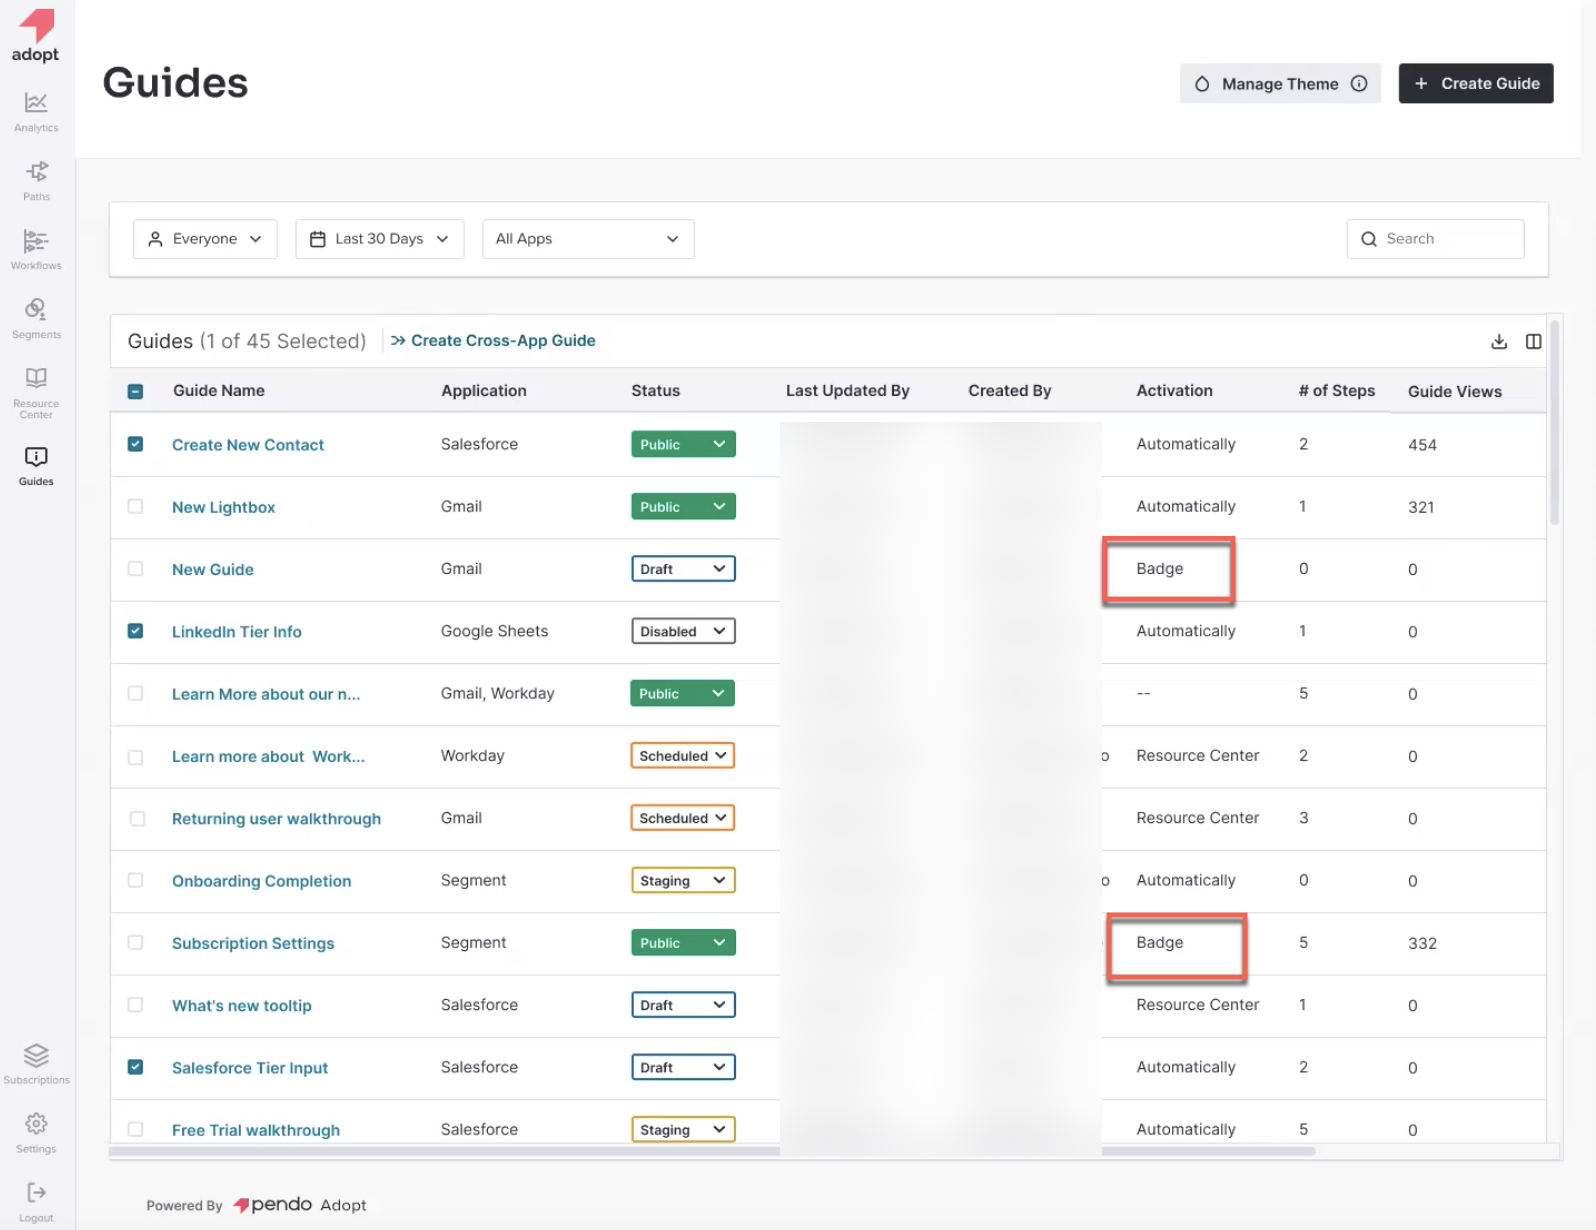Viewport: 1596px width, 1230px height.
Task: Open Learn more about Work... guide
Action: (268, 757)
